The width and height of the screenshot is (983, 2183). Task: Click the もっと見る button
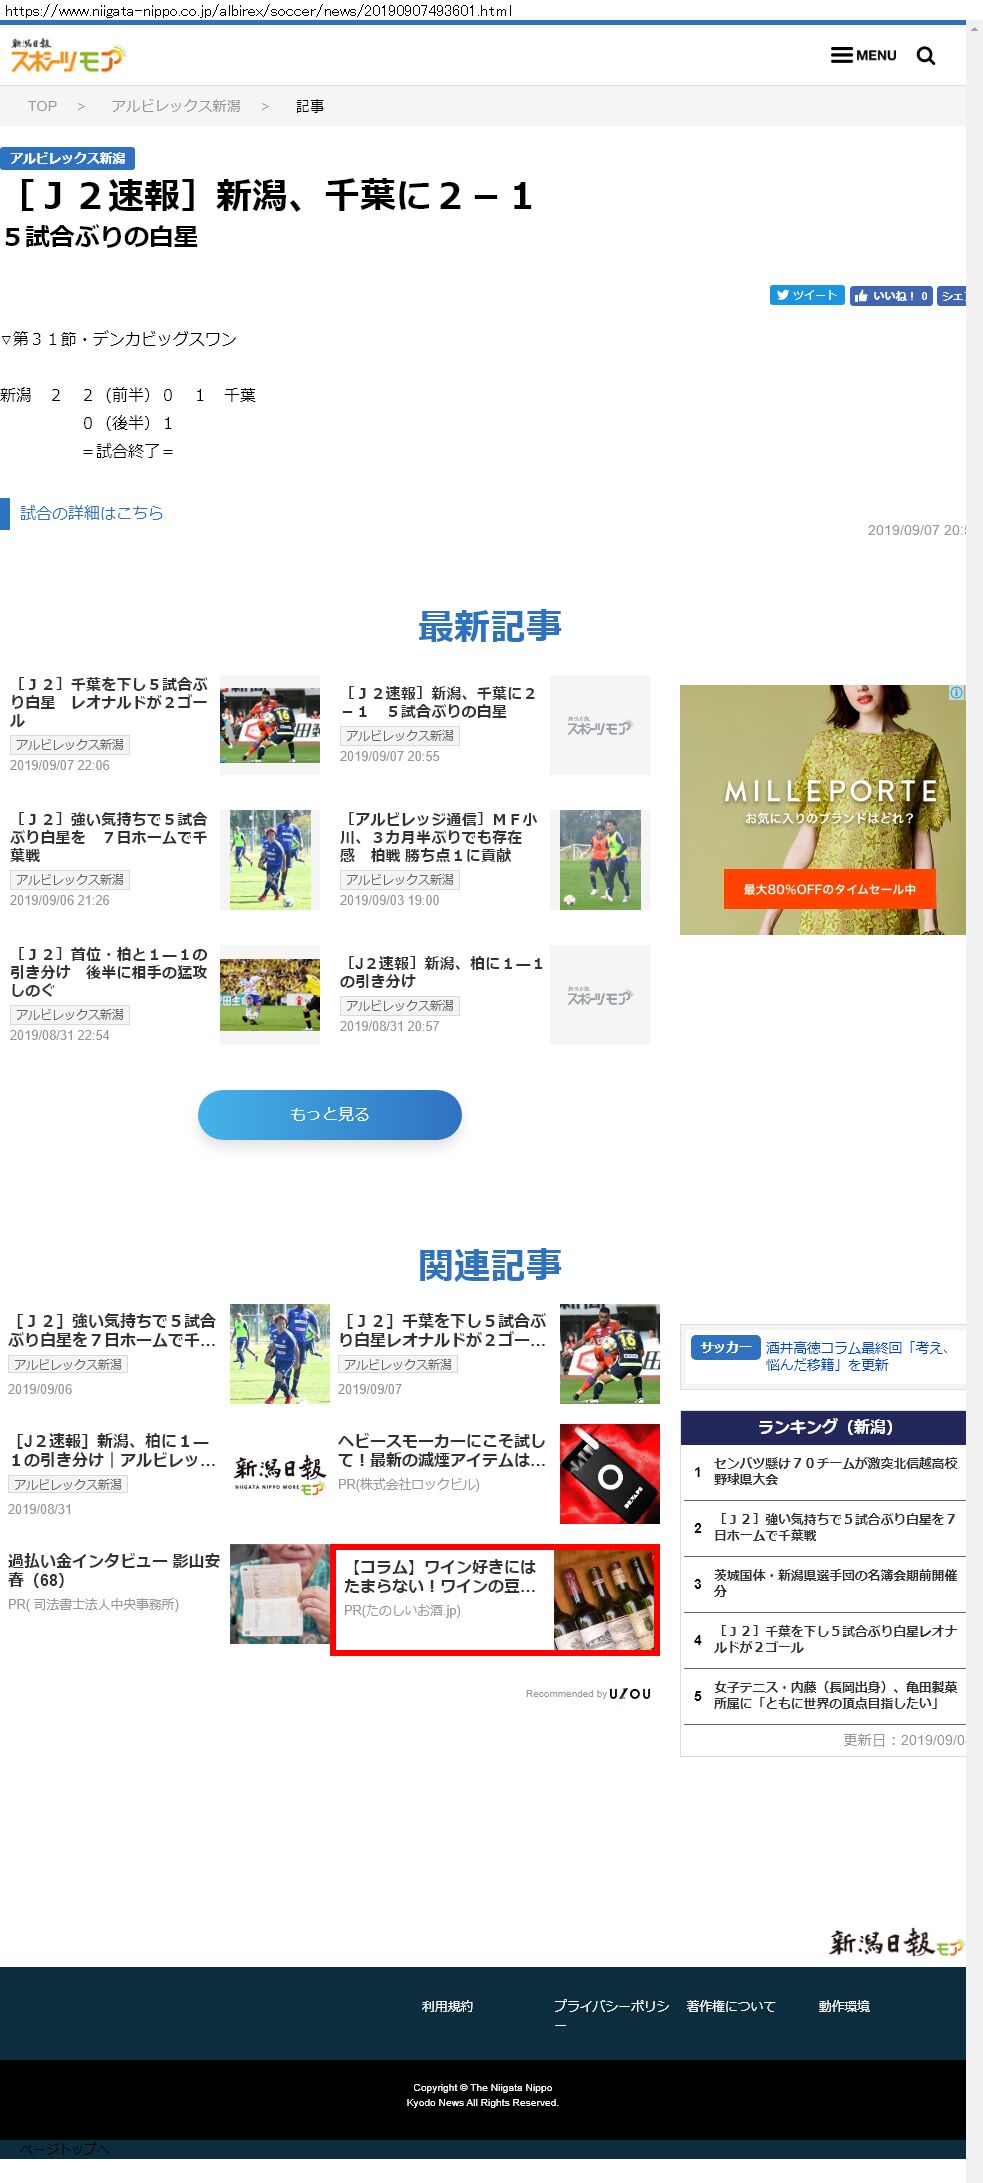point(330,1114)
